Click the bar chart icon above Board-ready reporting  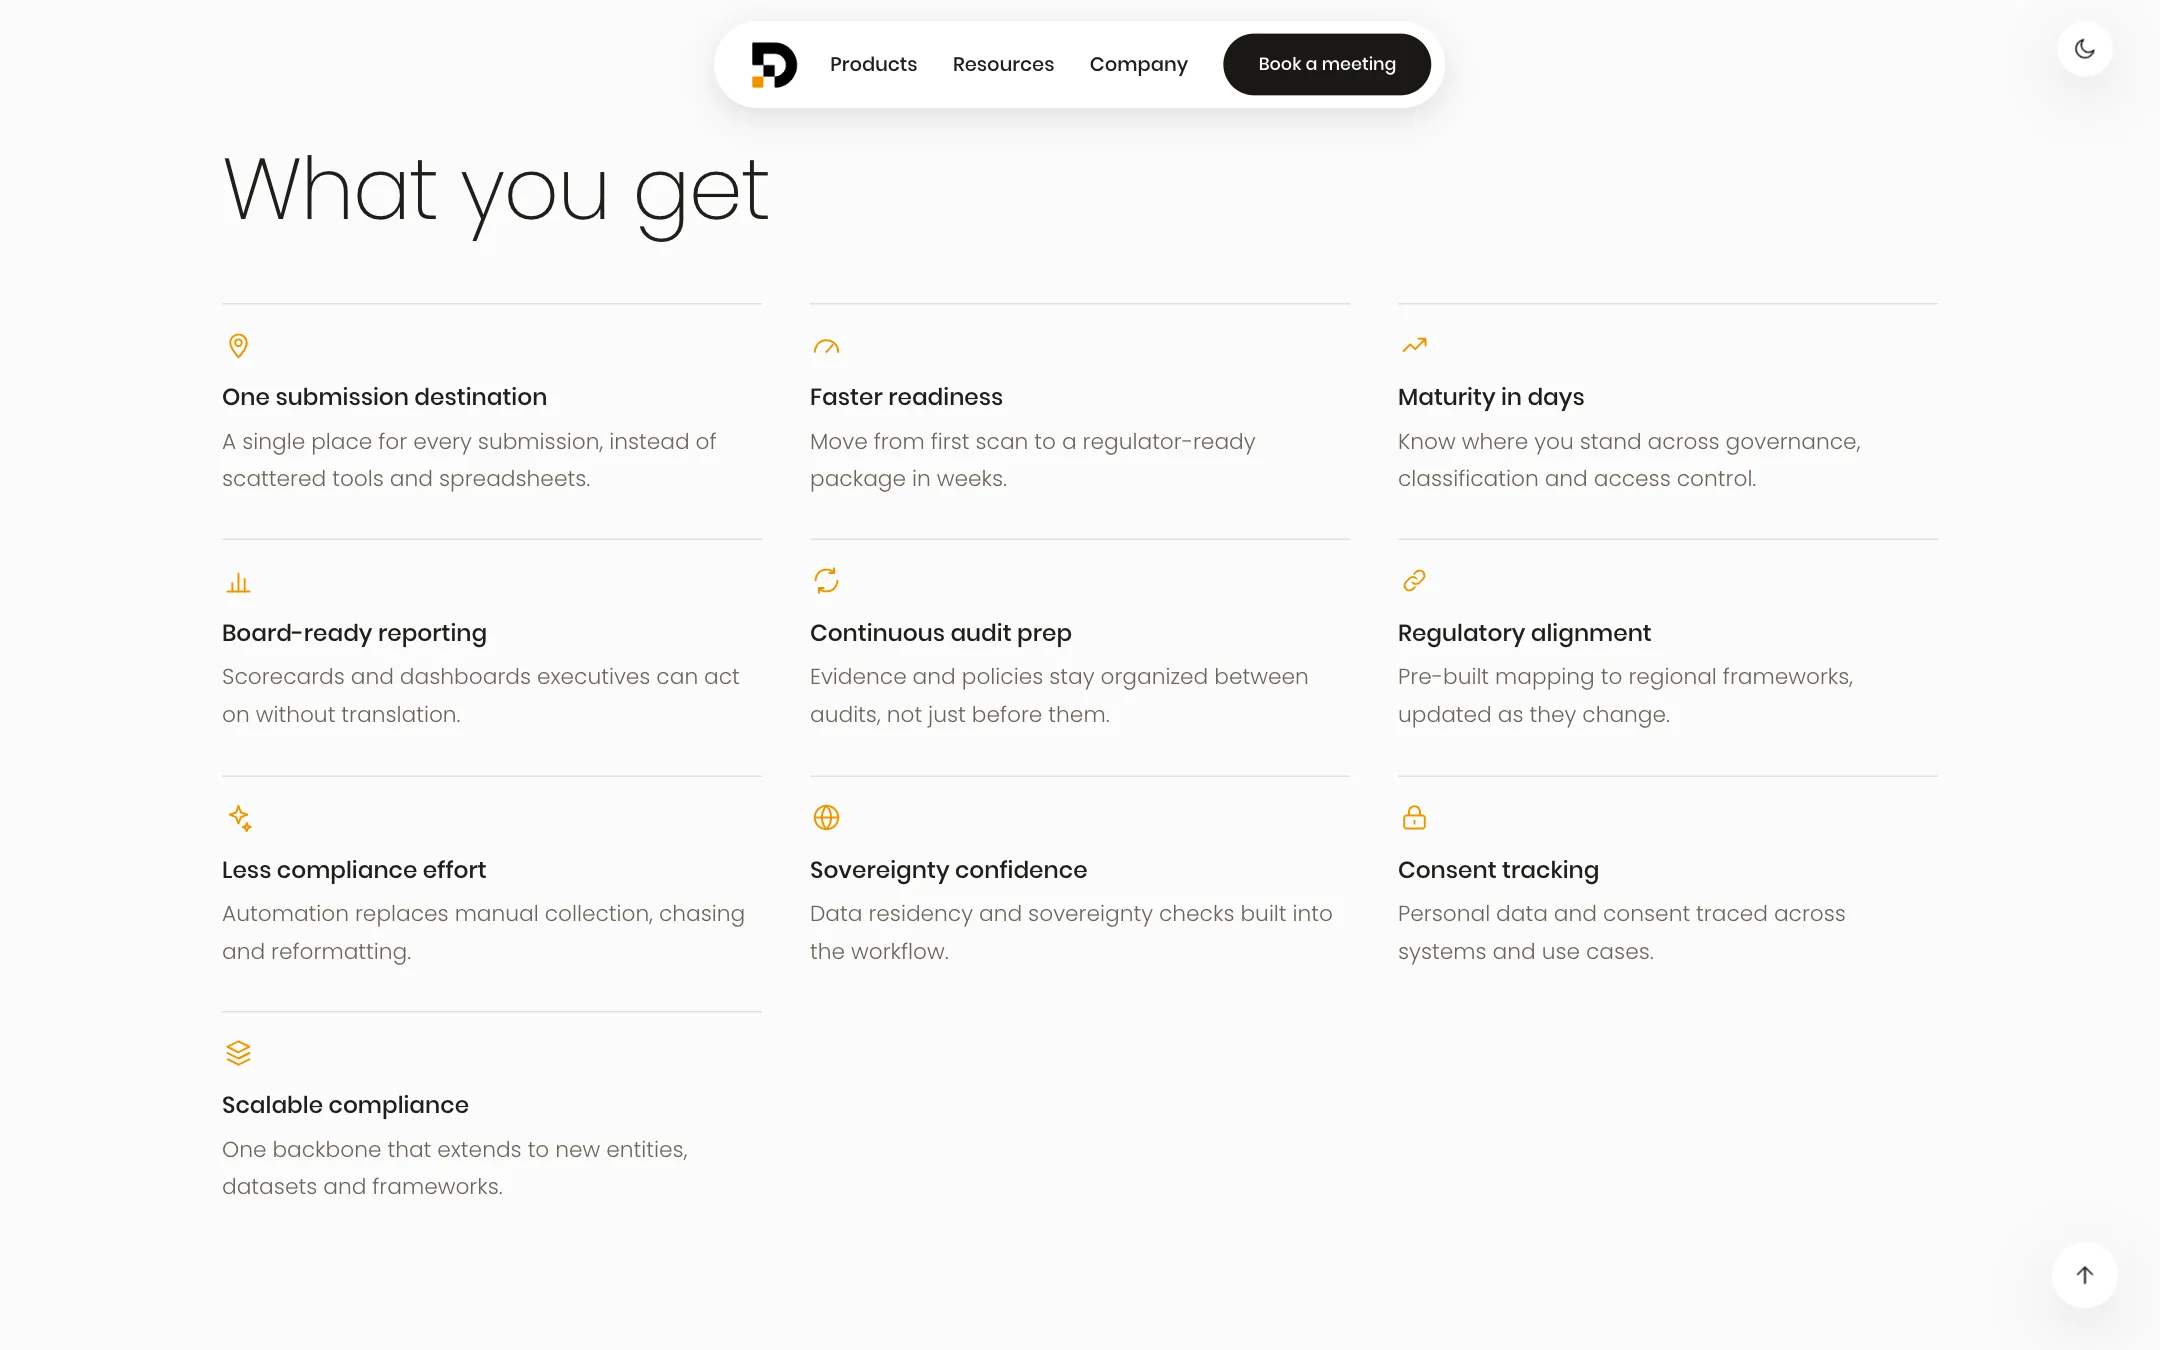coord(238,582)
